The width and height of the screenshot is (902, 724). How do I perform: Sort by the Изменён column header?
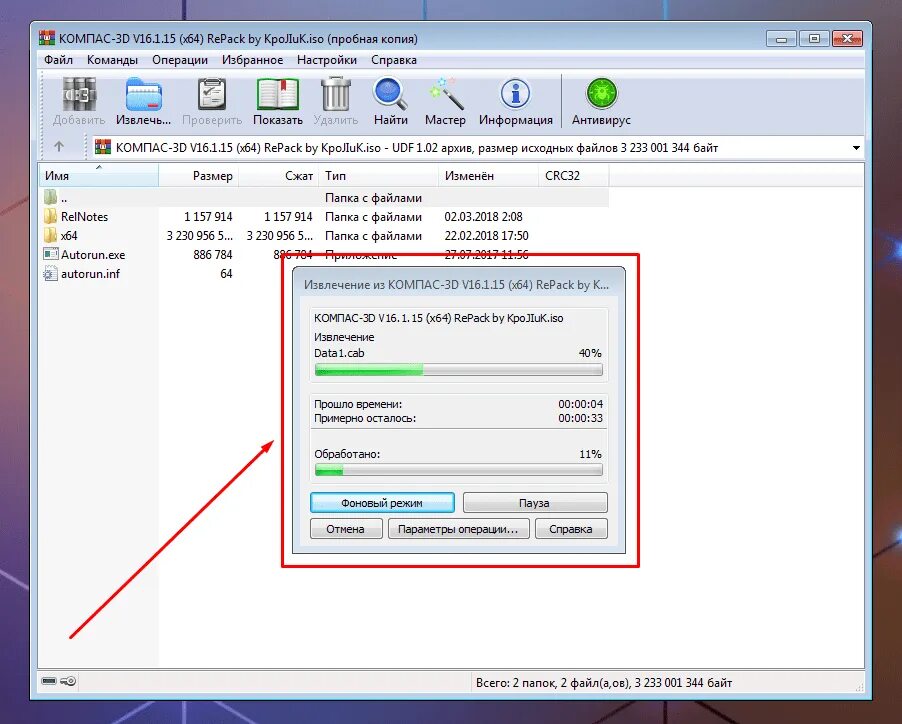(x=488, y=176)
